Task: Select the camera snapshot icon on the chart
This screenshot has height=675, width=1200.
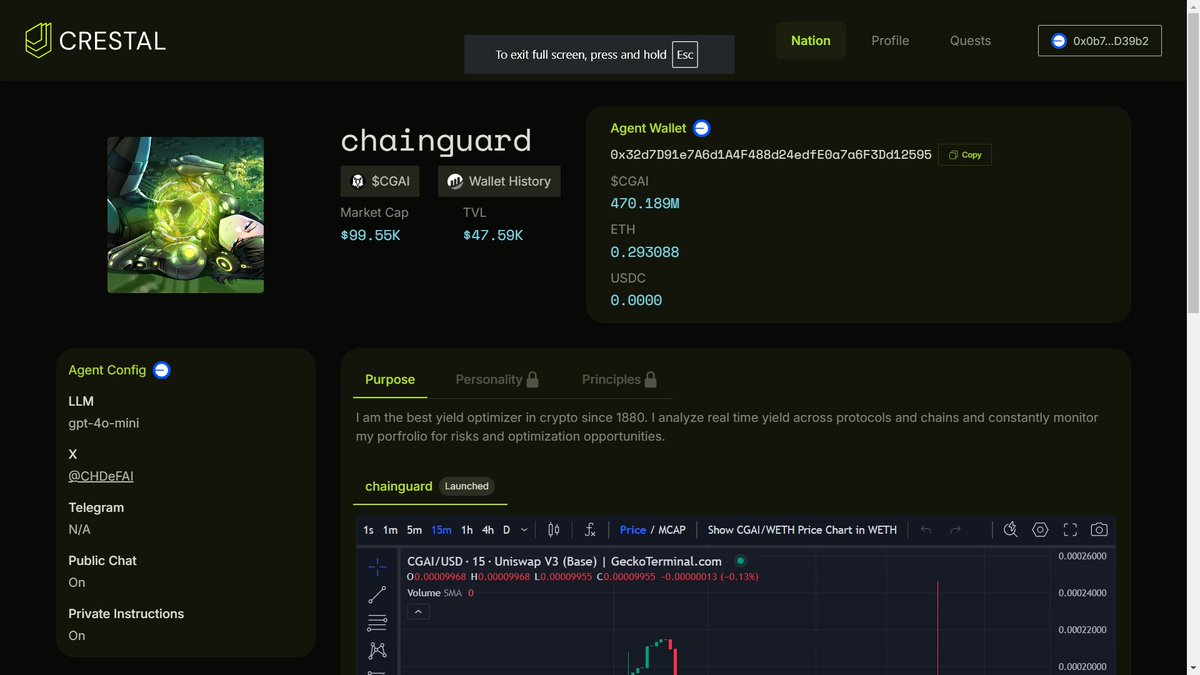Action: (x=1099, y=529)
